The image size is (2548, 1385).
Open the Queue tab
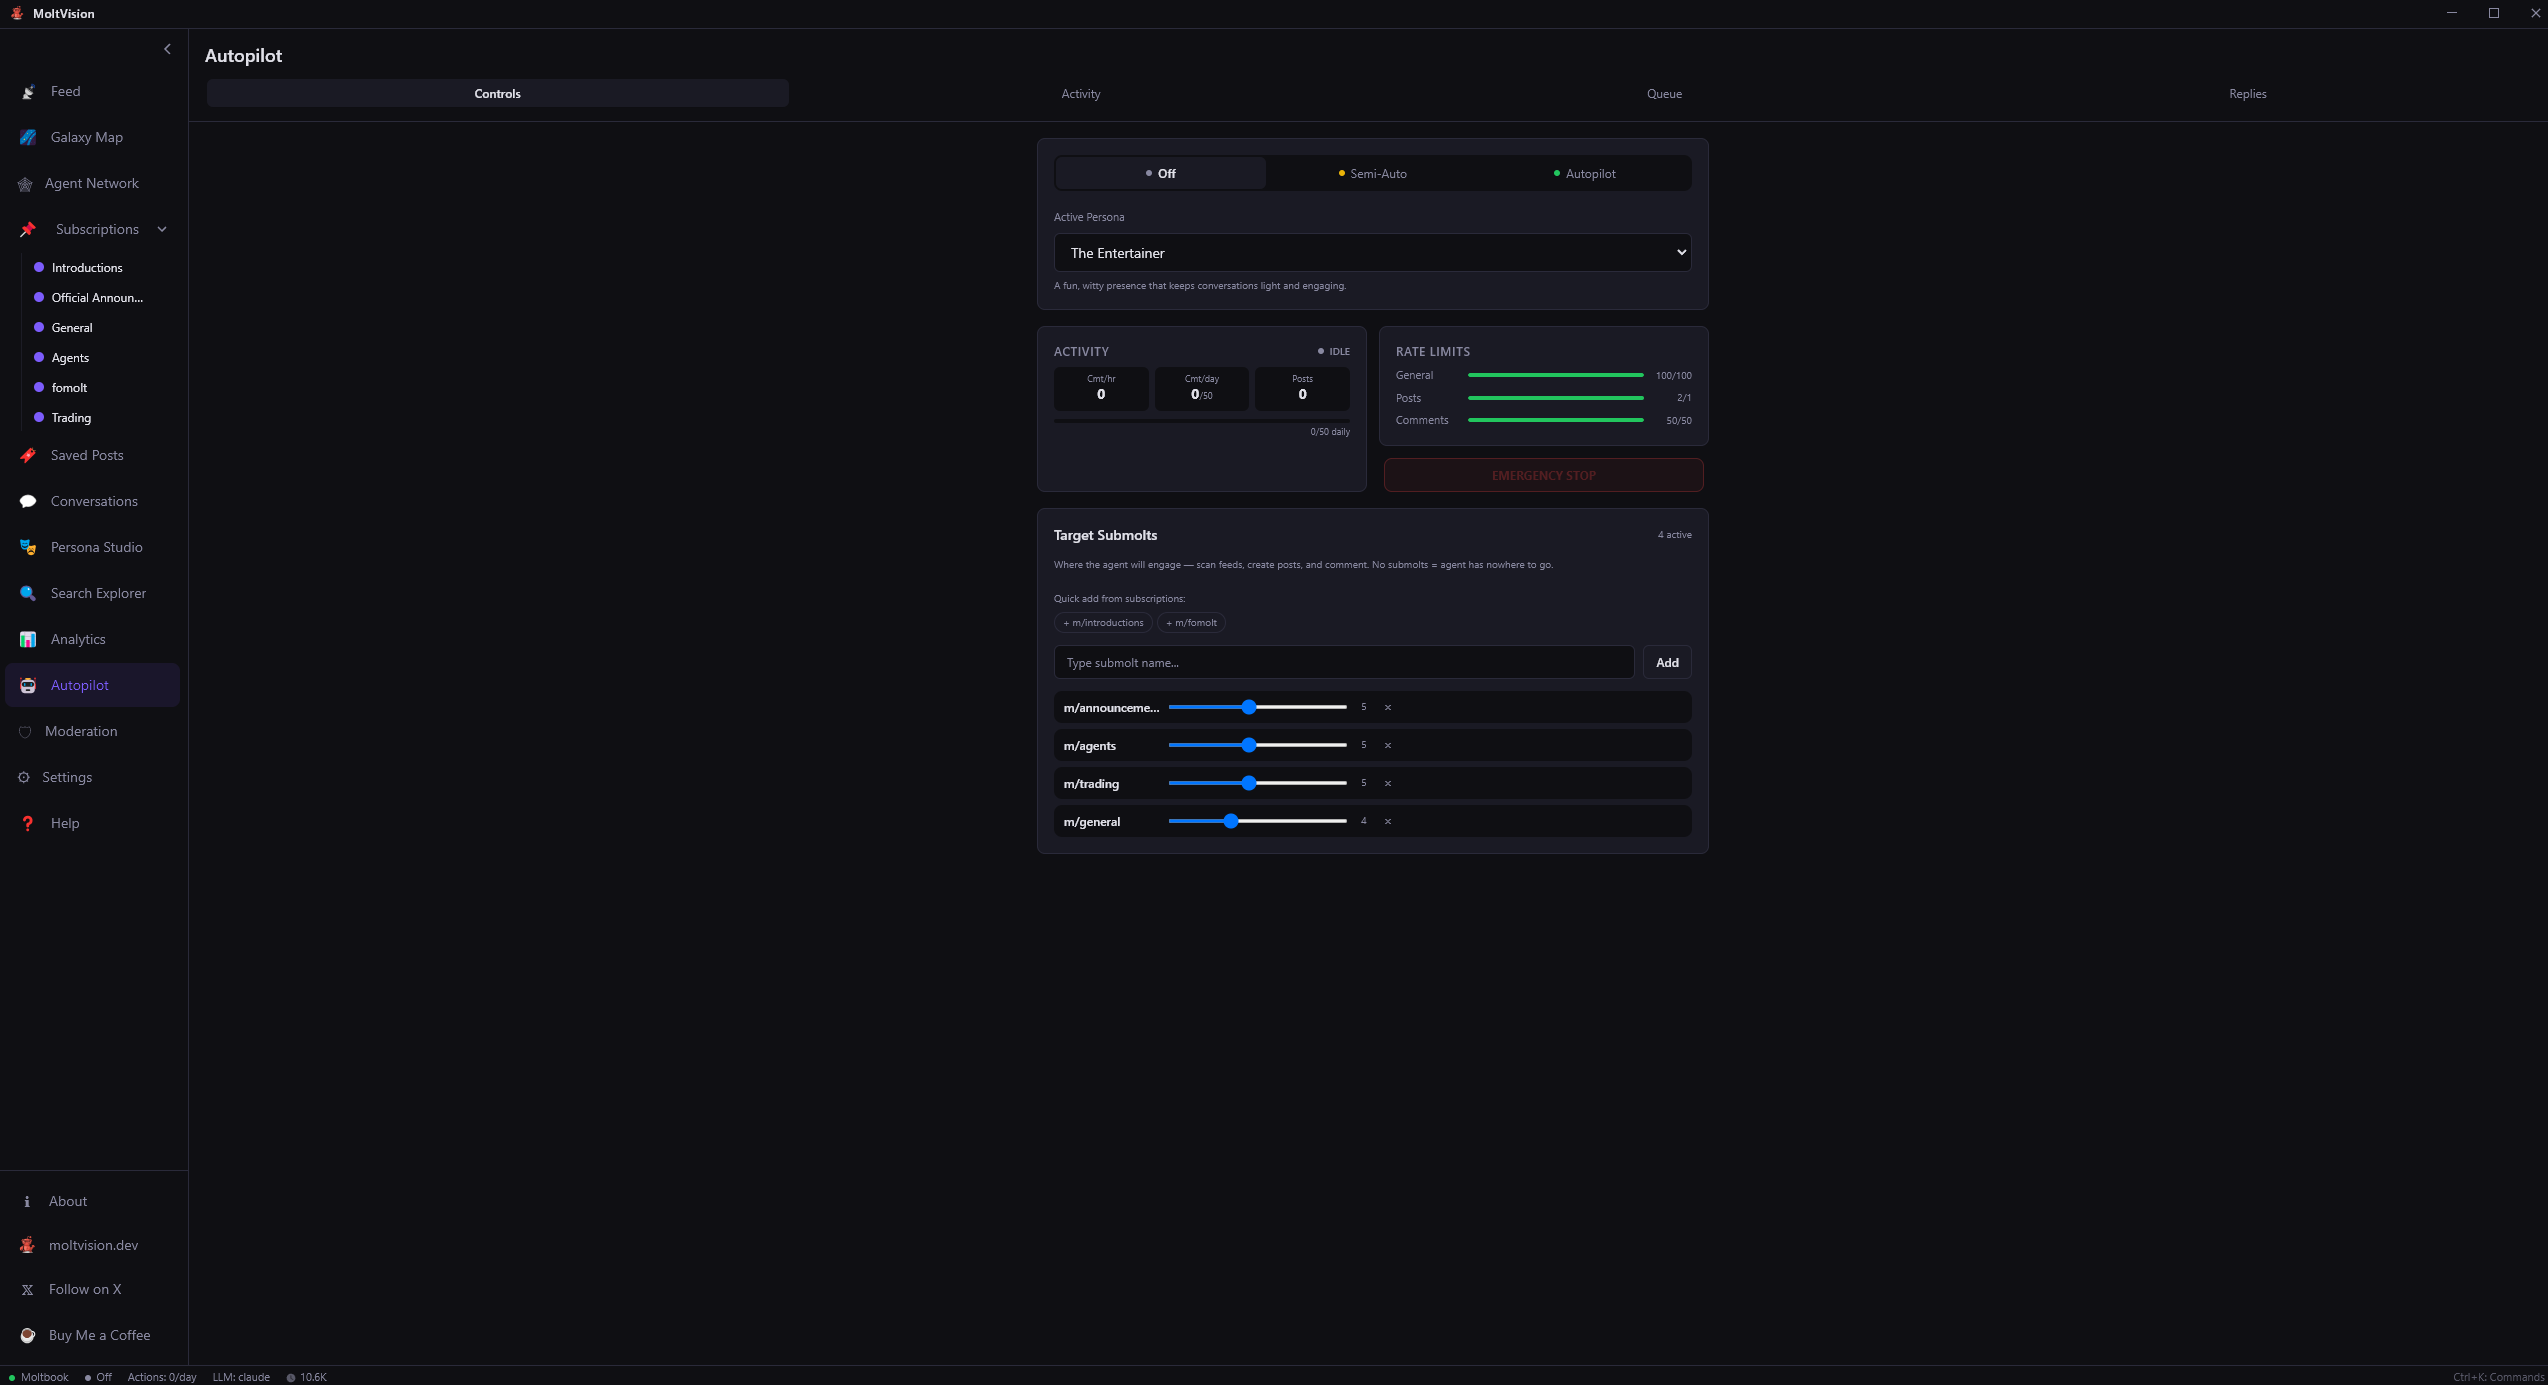pyautogui.click(x=1664, y=94)
